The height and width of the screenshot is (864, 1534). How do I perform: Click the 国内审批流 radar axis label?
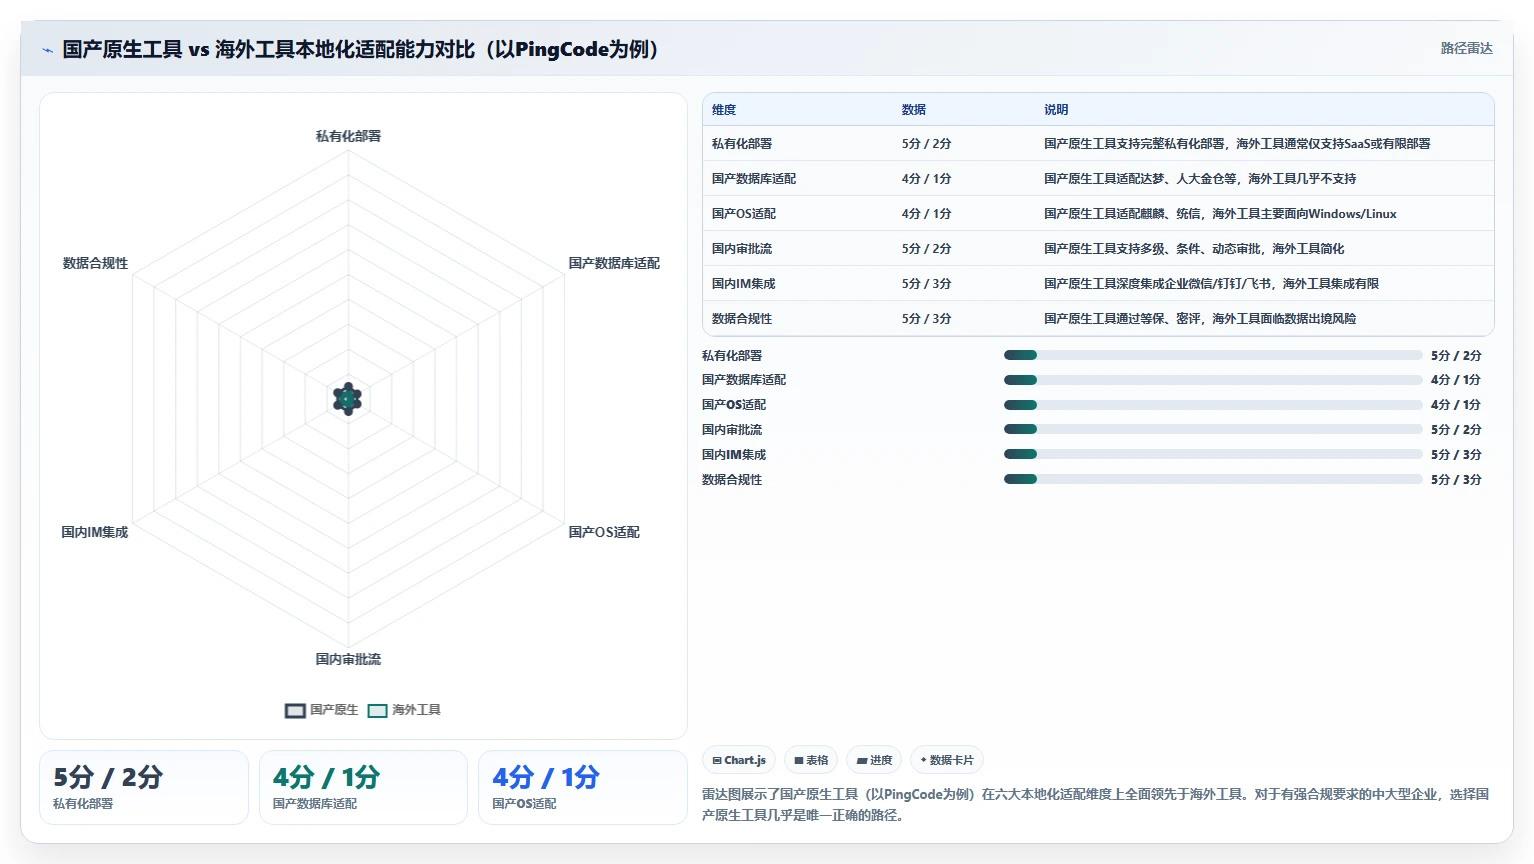pos(348,659)
